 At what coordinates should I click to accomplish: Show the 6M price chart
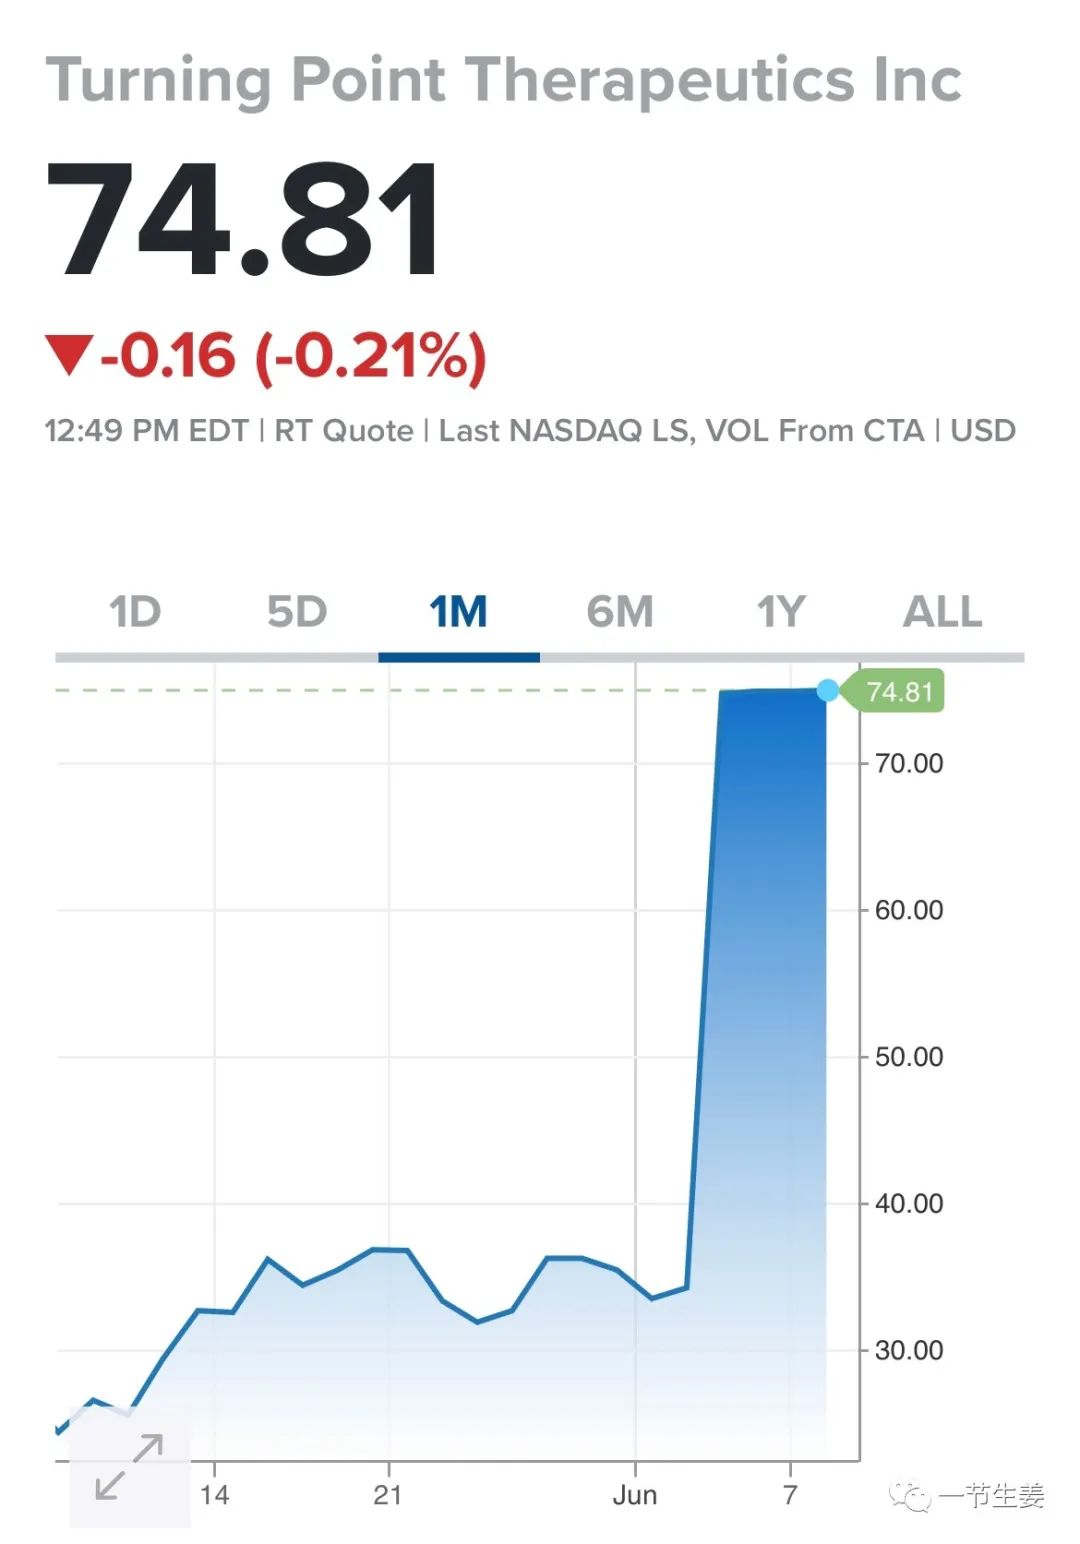pyautogui.click(x=620, y=612)
